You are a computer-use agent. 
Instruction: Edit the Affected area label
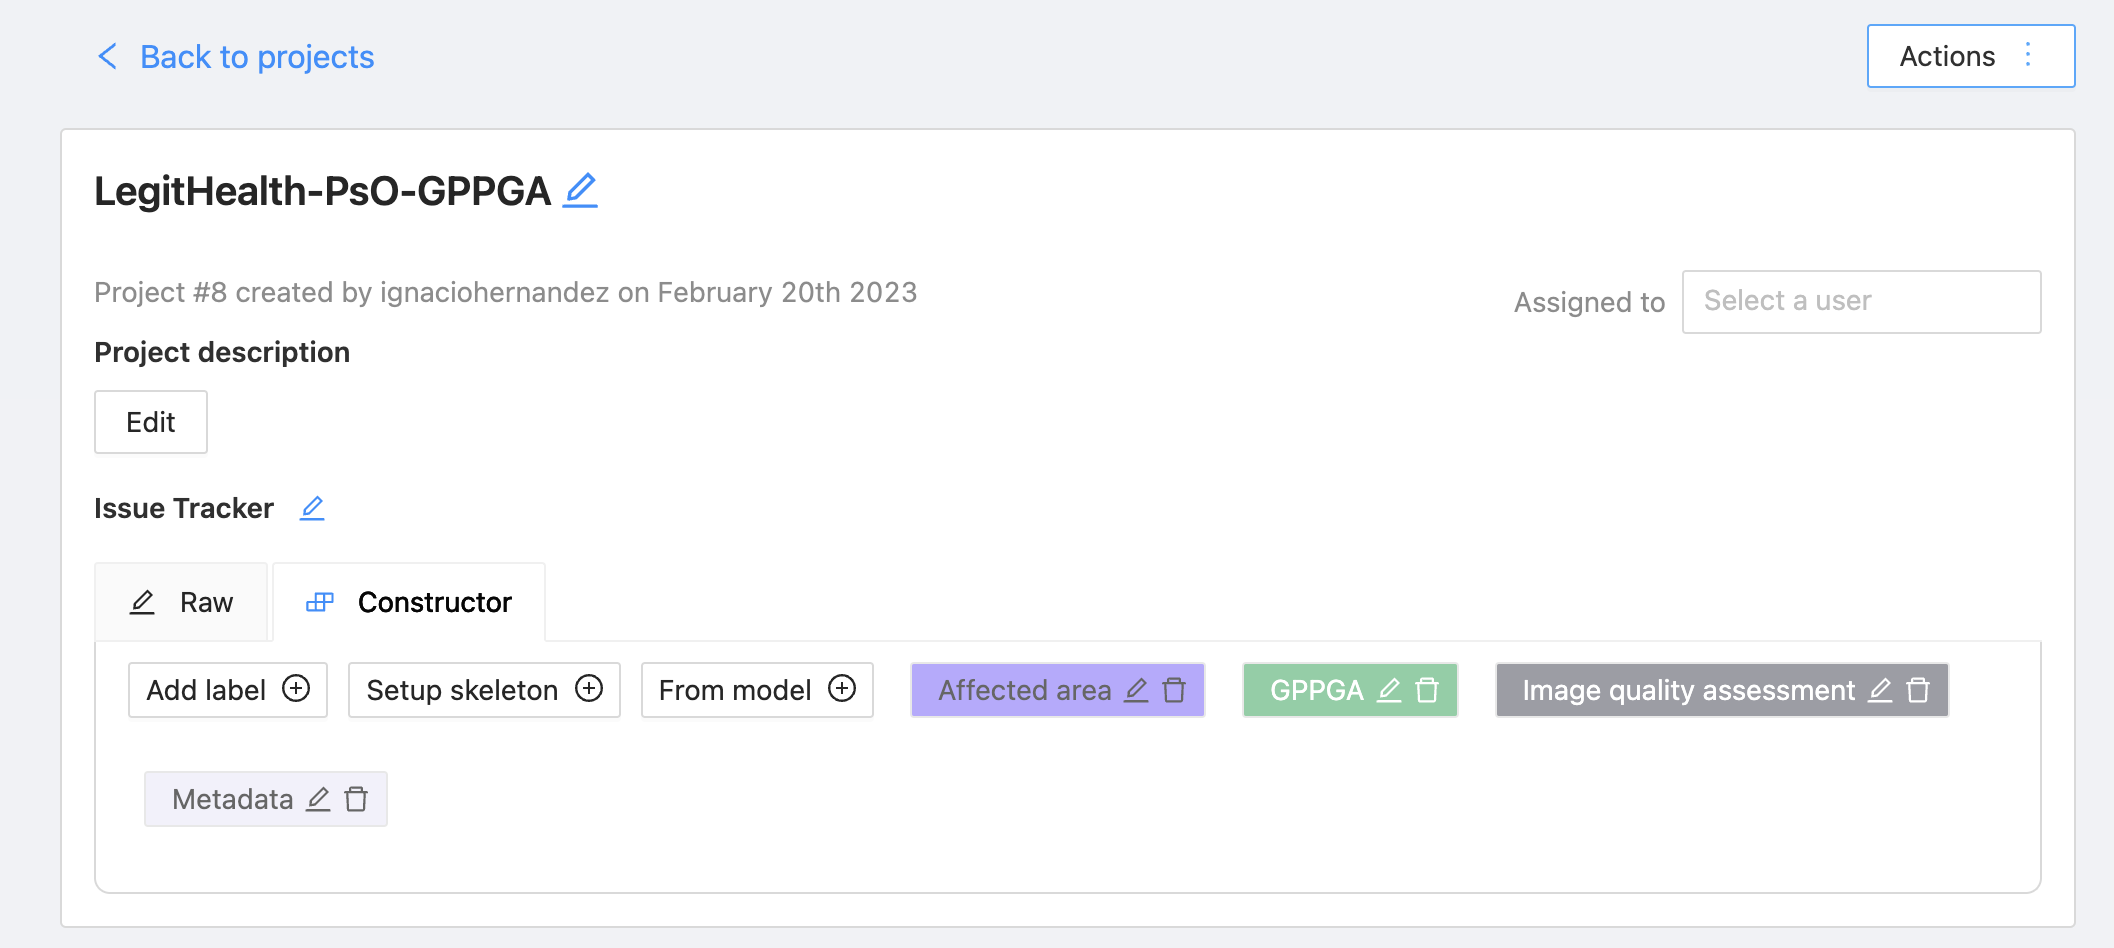(1136, 690)
